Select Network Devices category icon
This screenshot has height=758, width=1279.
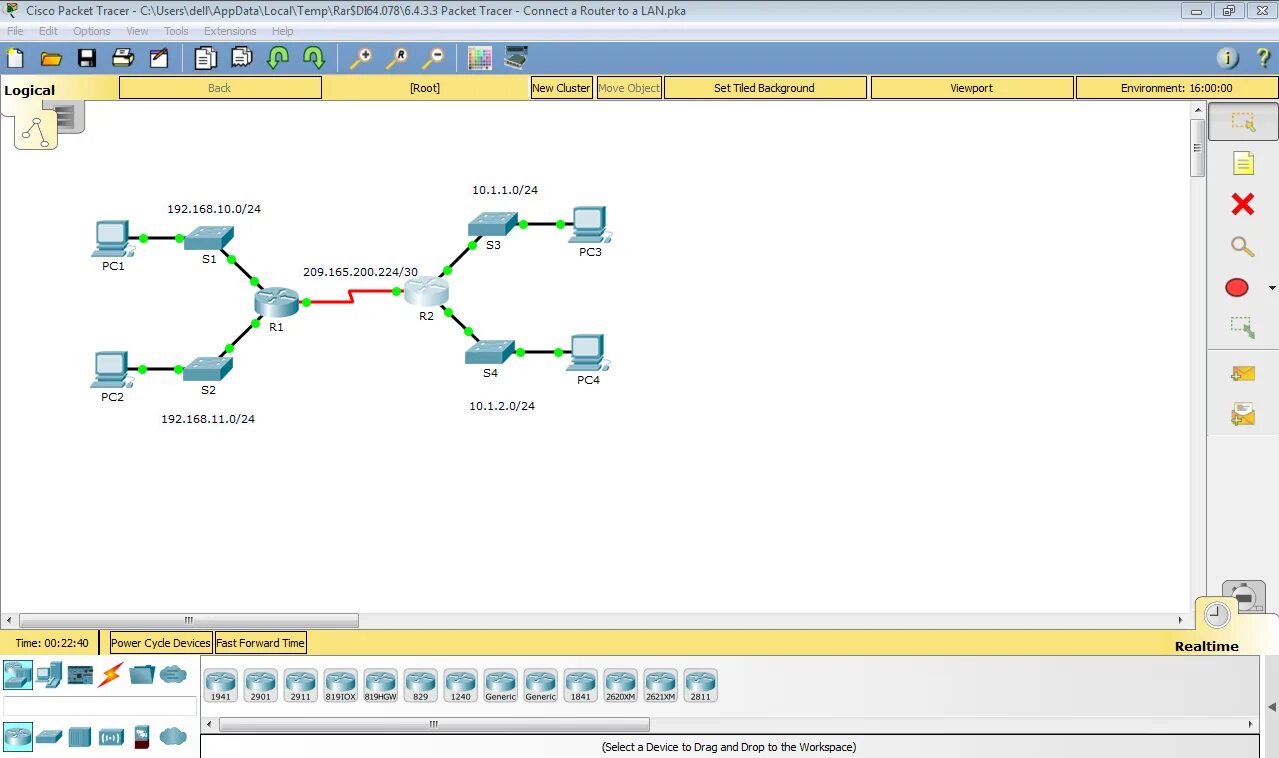(17, 675)
